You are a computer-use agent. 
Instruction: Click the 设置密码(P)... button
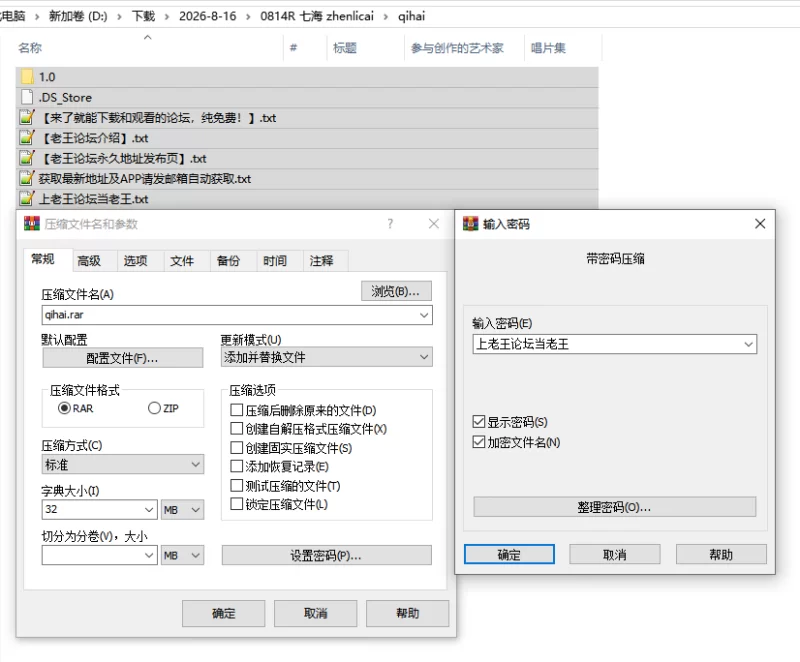click(x=327, y=555)
